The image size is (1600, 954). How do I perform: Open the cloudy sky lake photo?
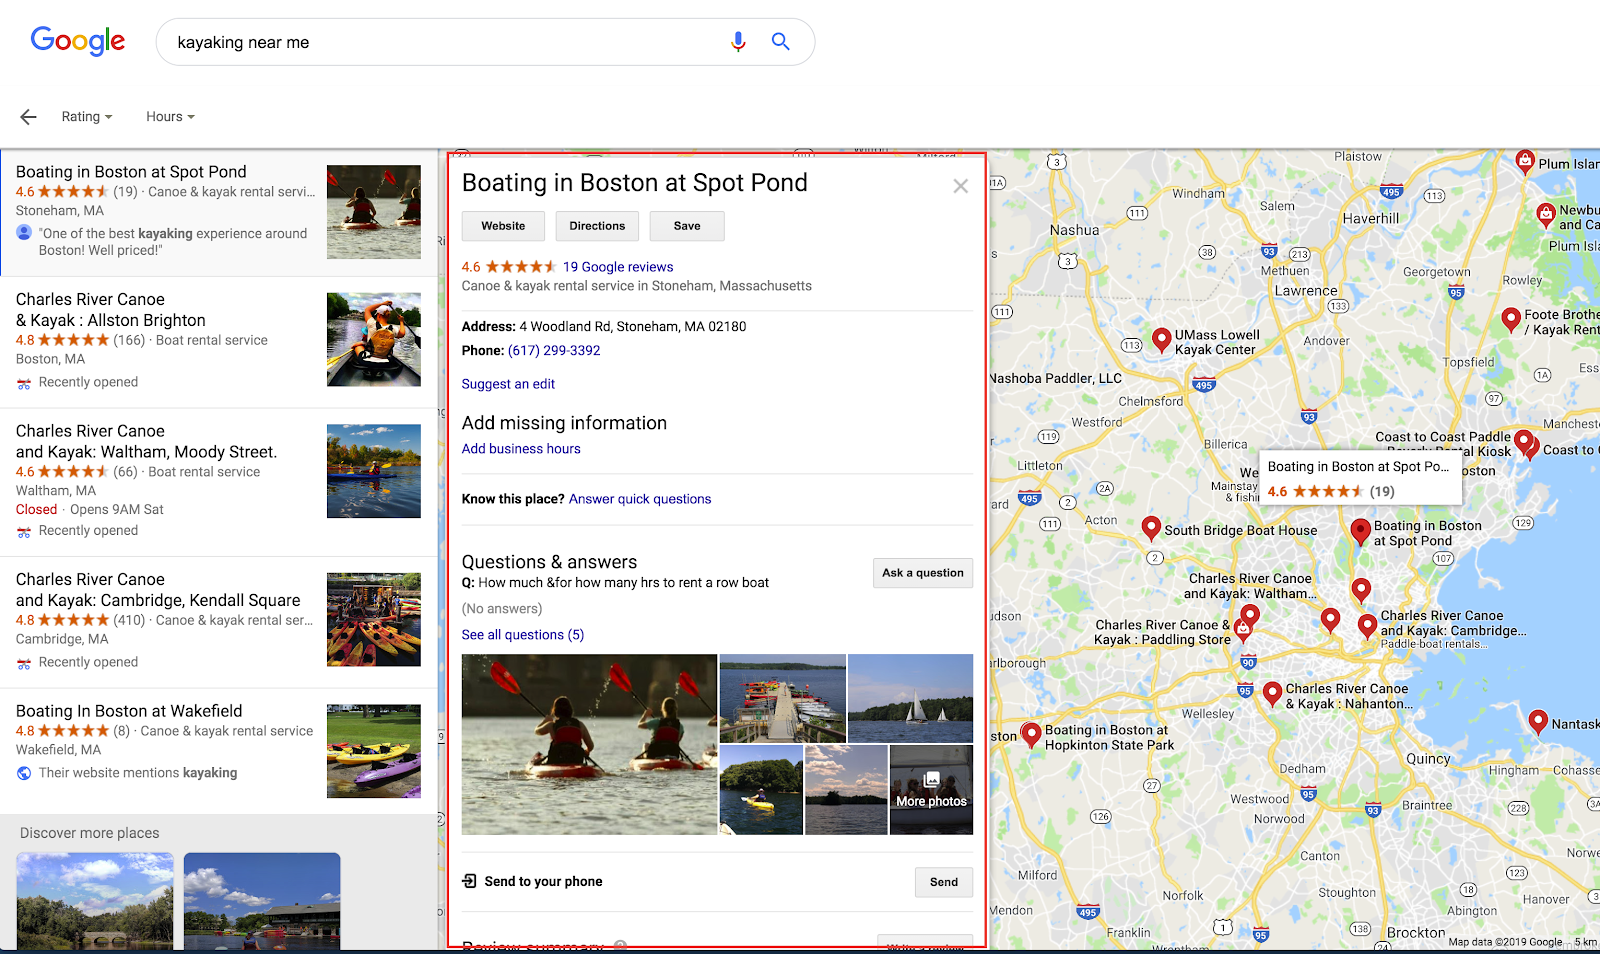[x=846, y=789]
